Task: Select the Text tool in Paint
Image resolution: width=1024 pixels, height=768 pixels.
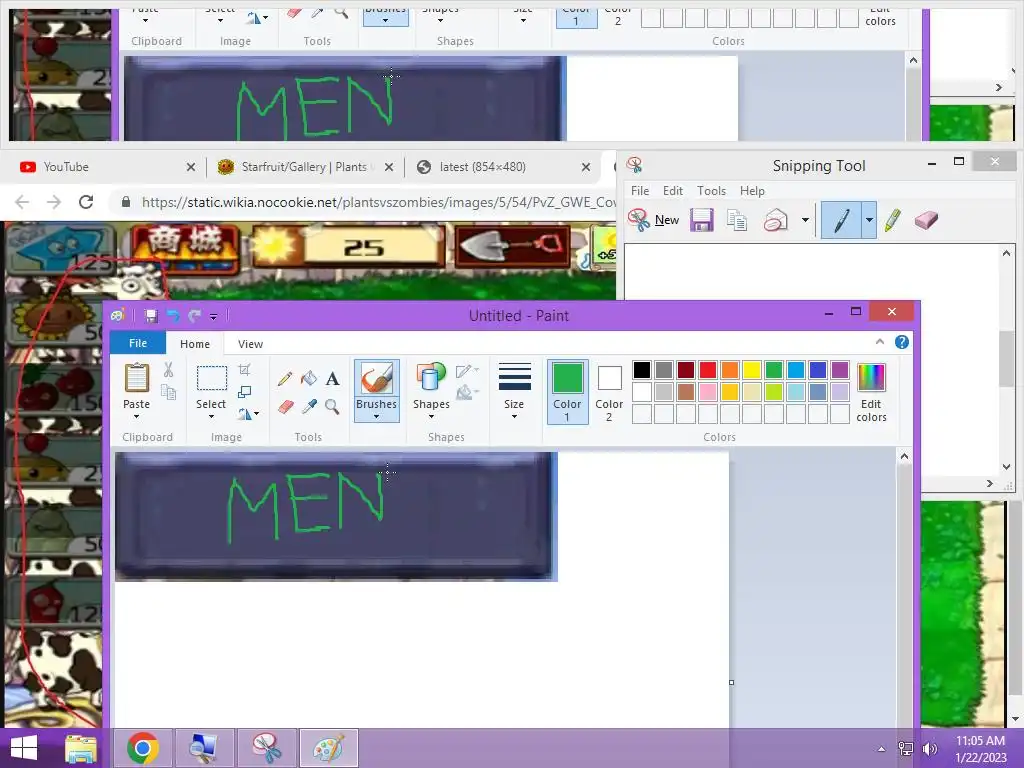Action: 332,379
